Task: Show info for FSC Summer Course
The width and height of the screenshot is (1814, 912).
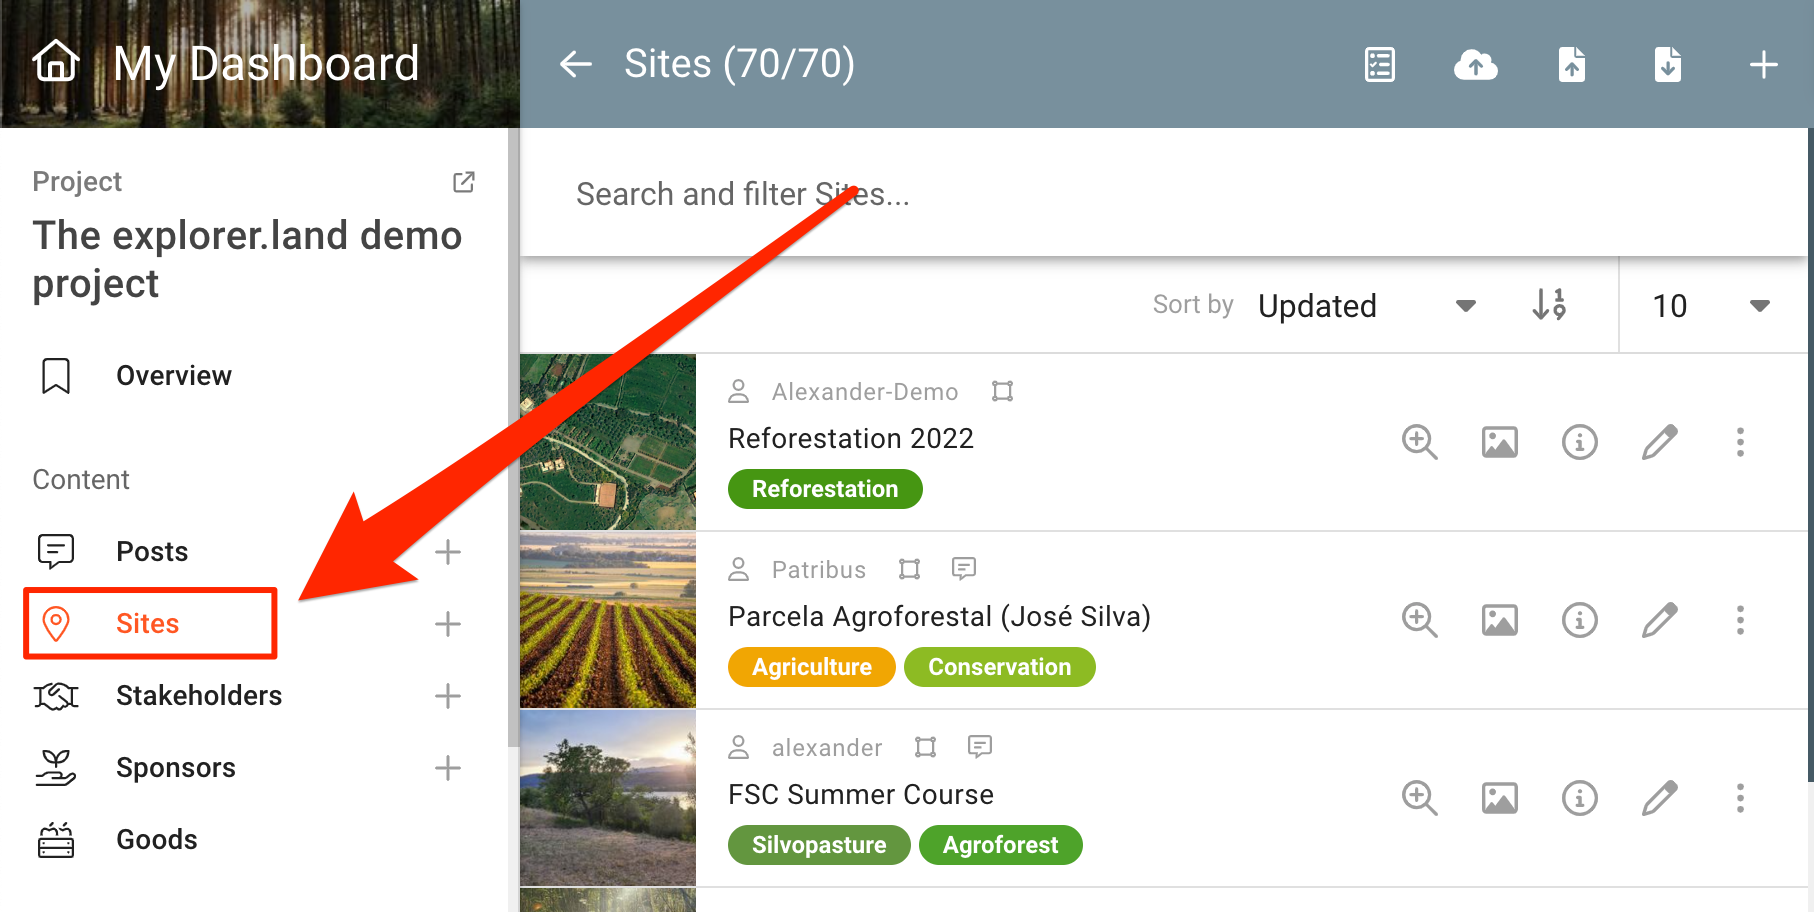Action: [1579, 798]
